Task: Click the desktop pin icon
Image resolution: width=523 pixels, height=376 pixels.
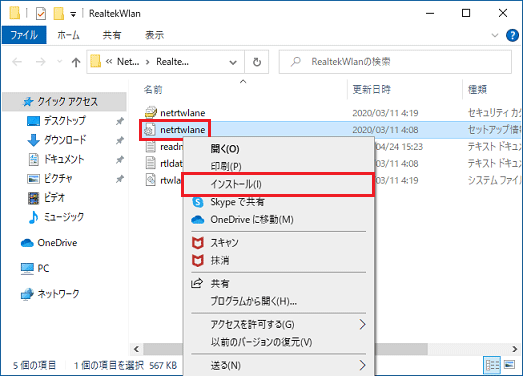Action: click(120, 121)
